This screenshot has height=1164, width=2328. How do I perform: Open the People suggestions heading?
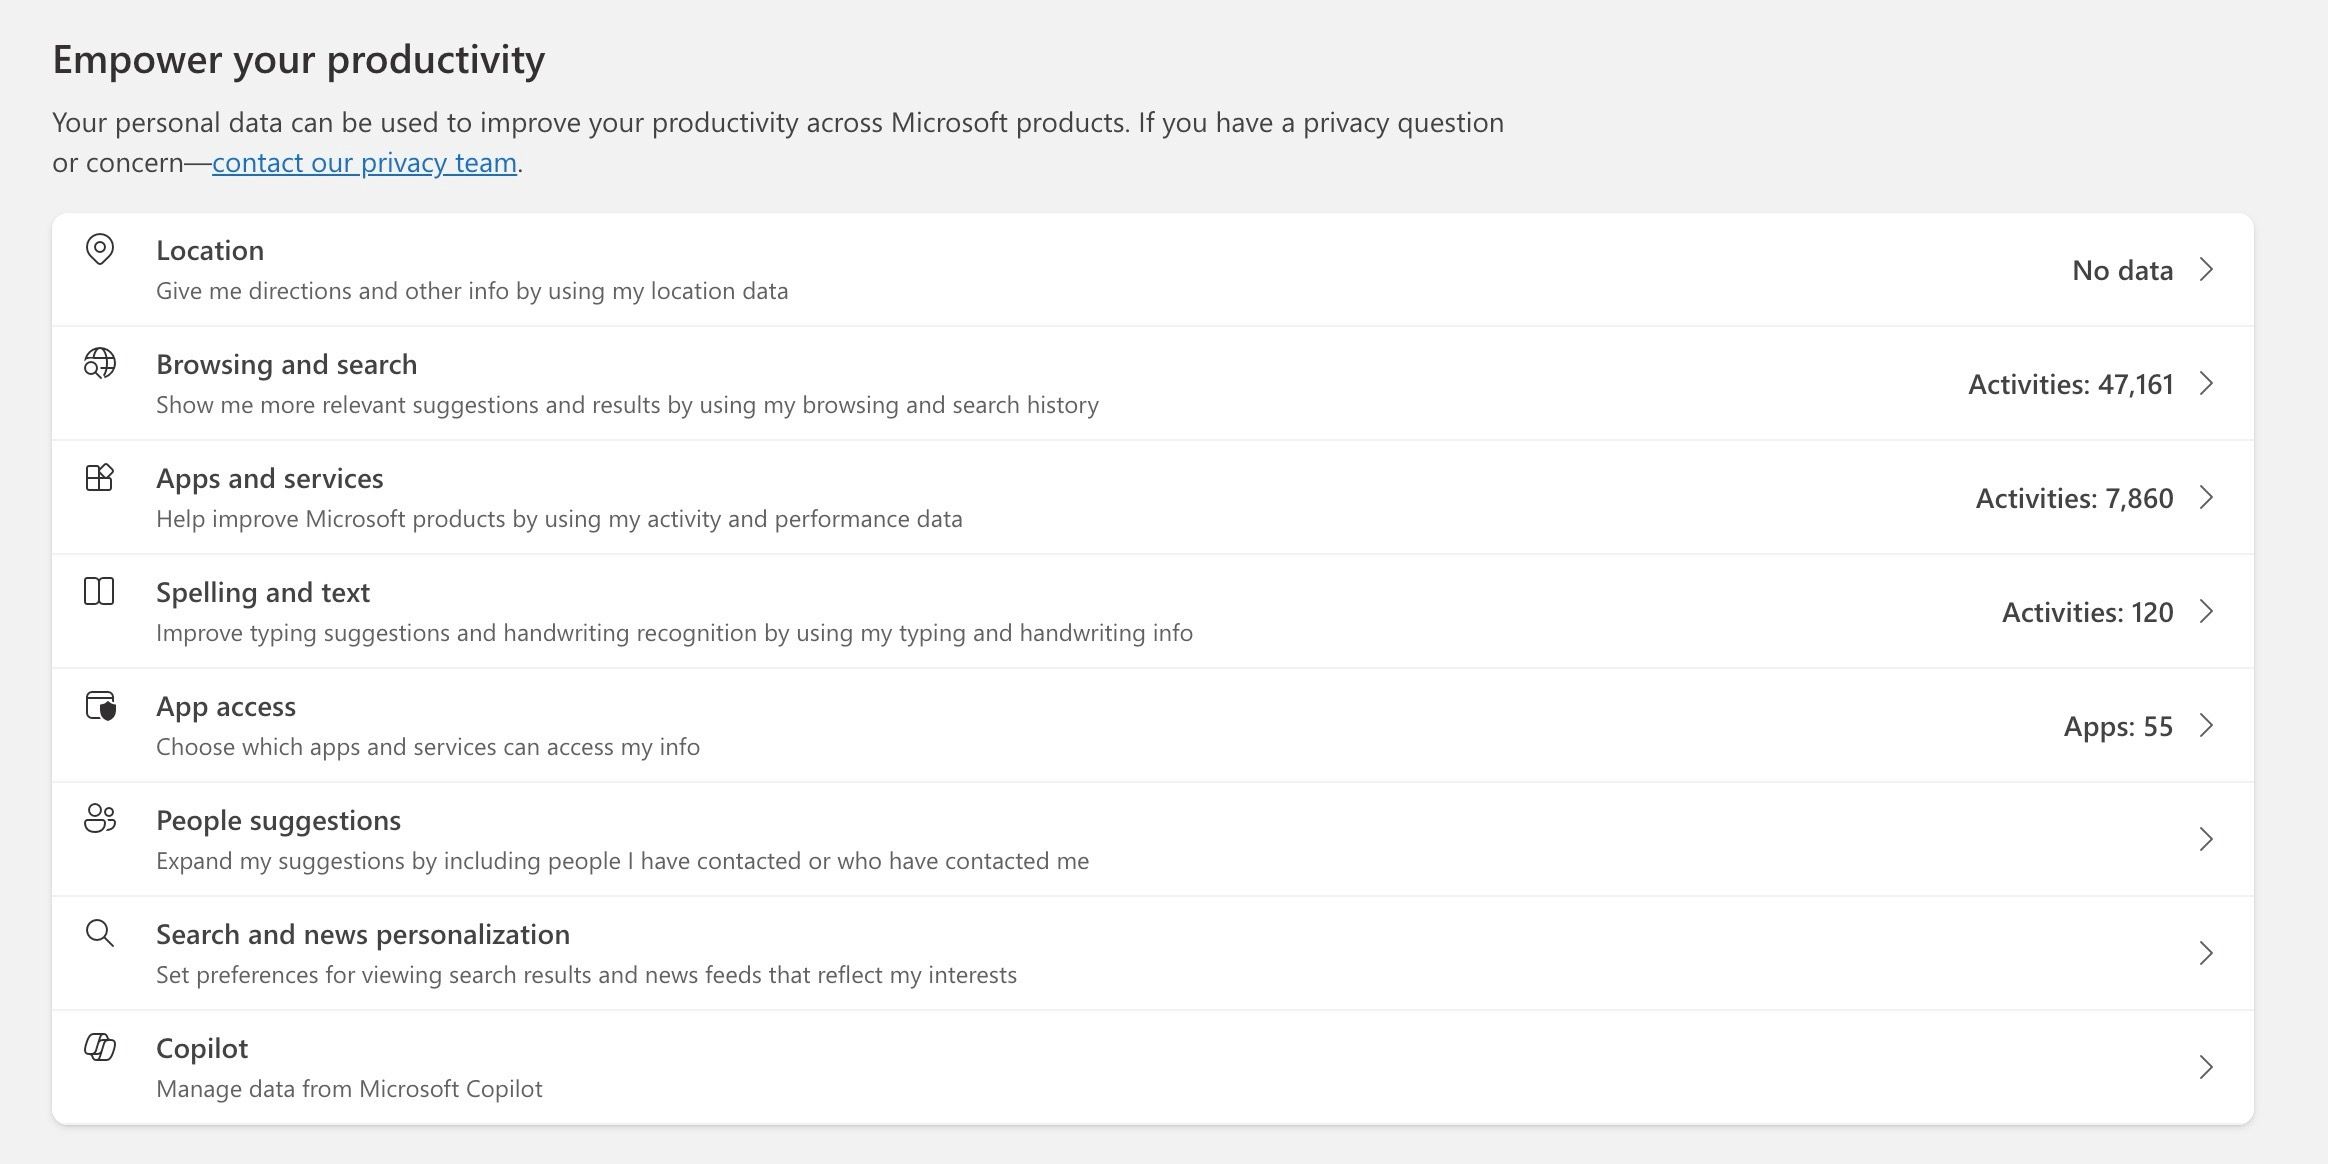278,820
